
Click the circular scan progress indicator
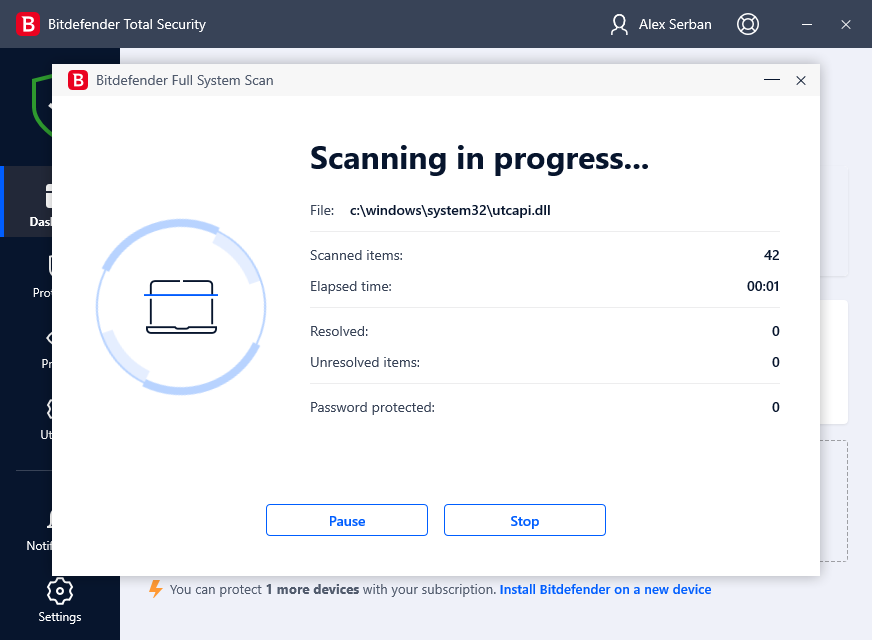tap(181, 306)
